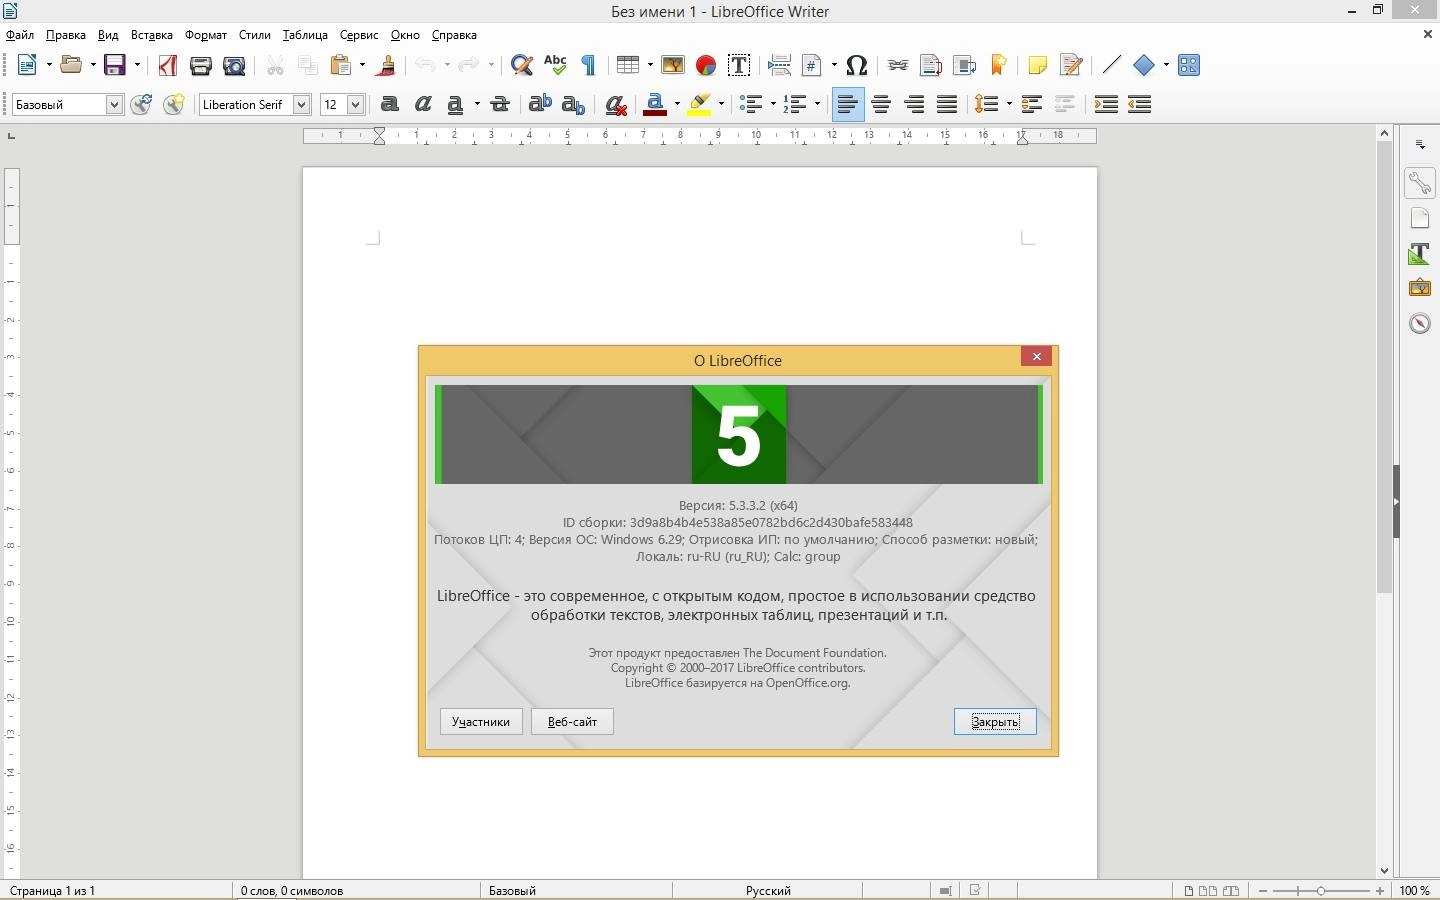
Task: Expand New document dropdown arrow
Action: click(x=48, y=65)
